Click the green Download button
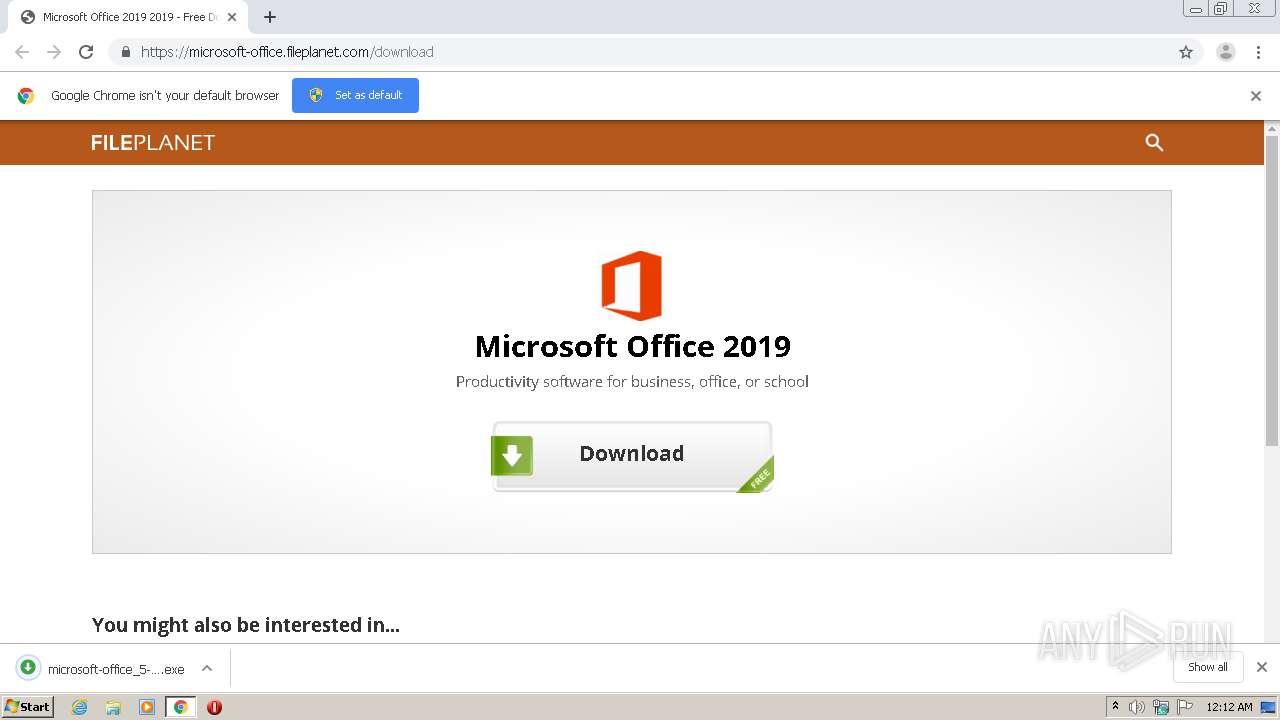 coord(632,456)
